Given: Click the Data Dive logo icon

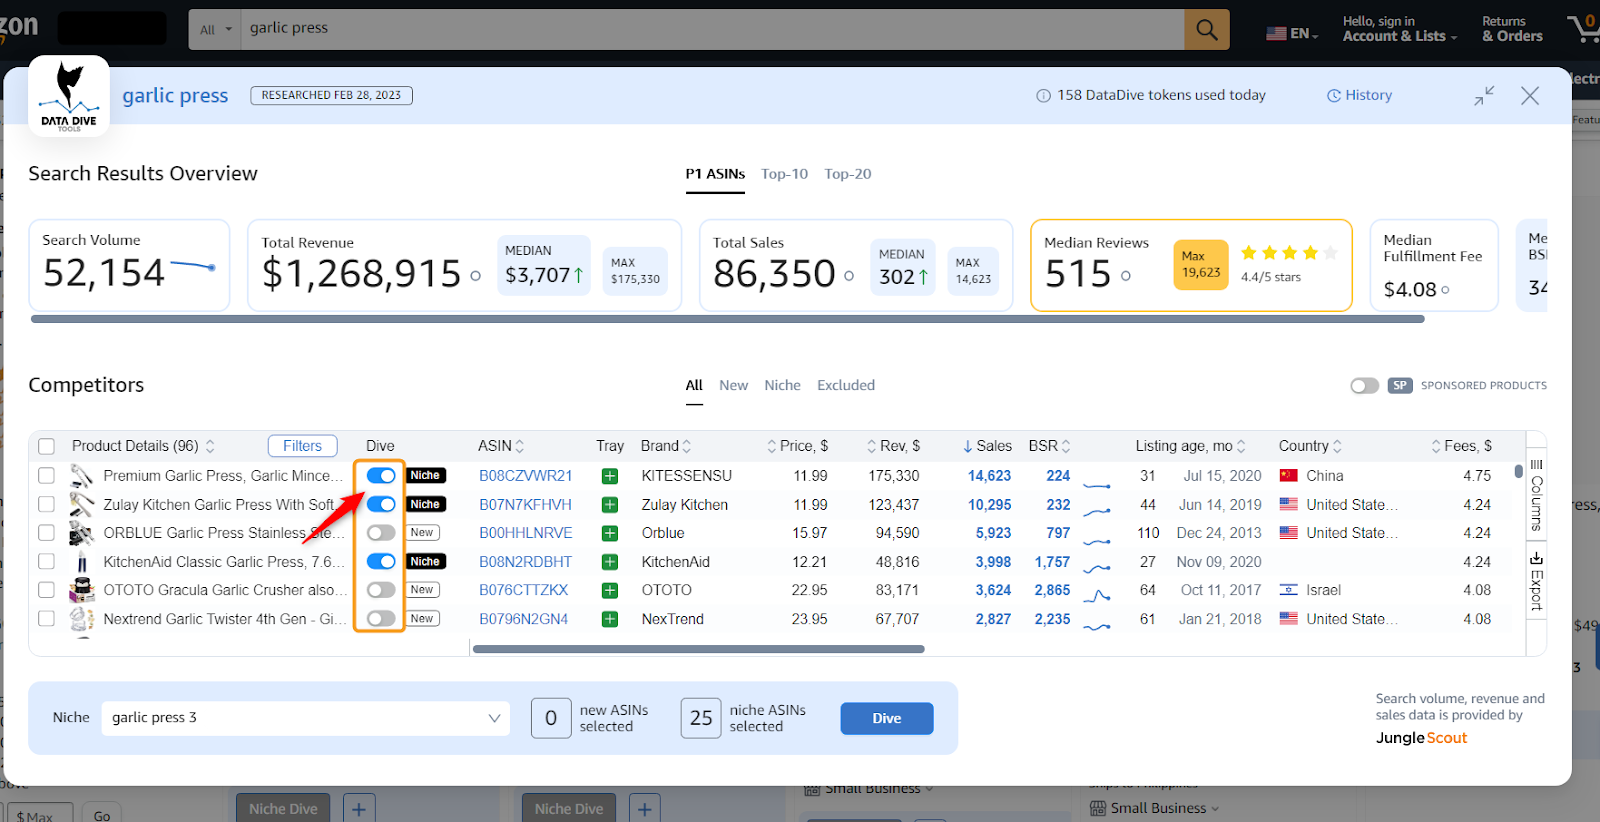Looking at the screenshot, I should [69, 96].
